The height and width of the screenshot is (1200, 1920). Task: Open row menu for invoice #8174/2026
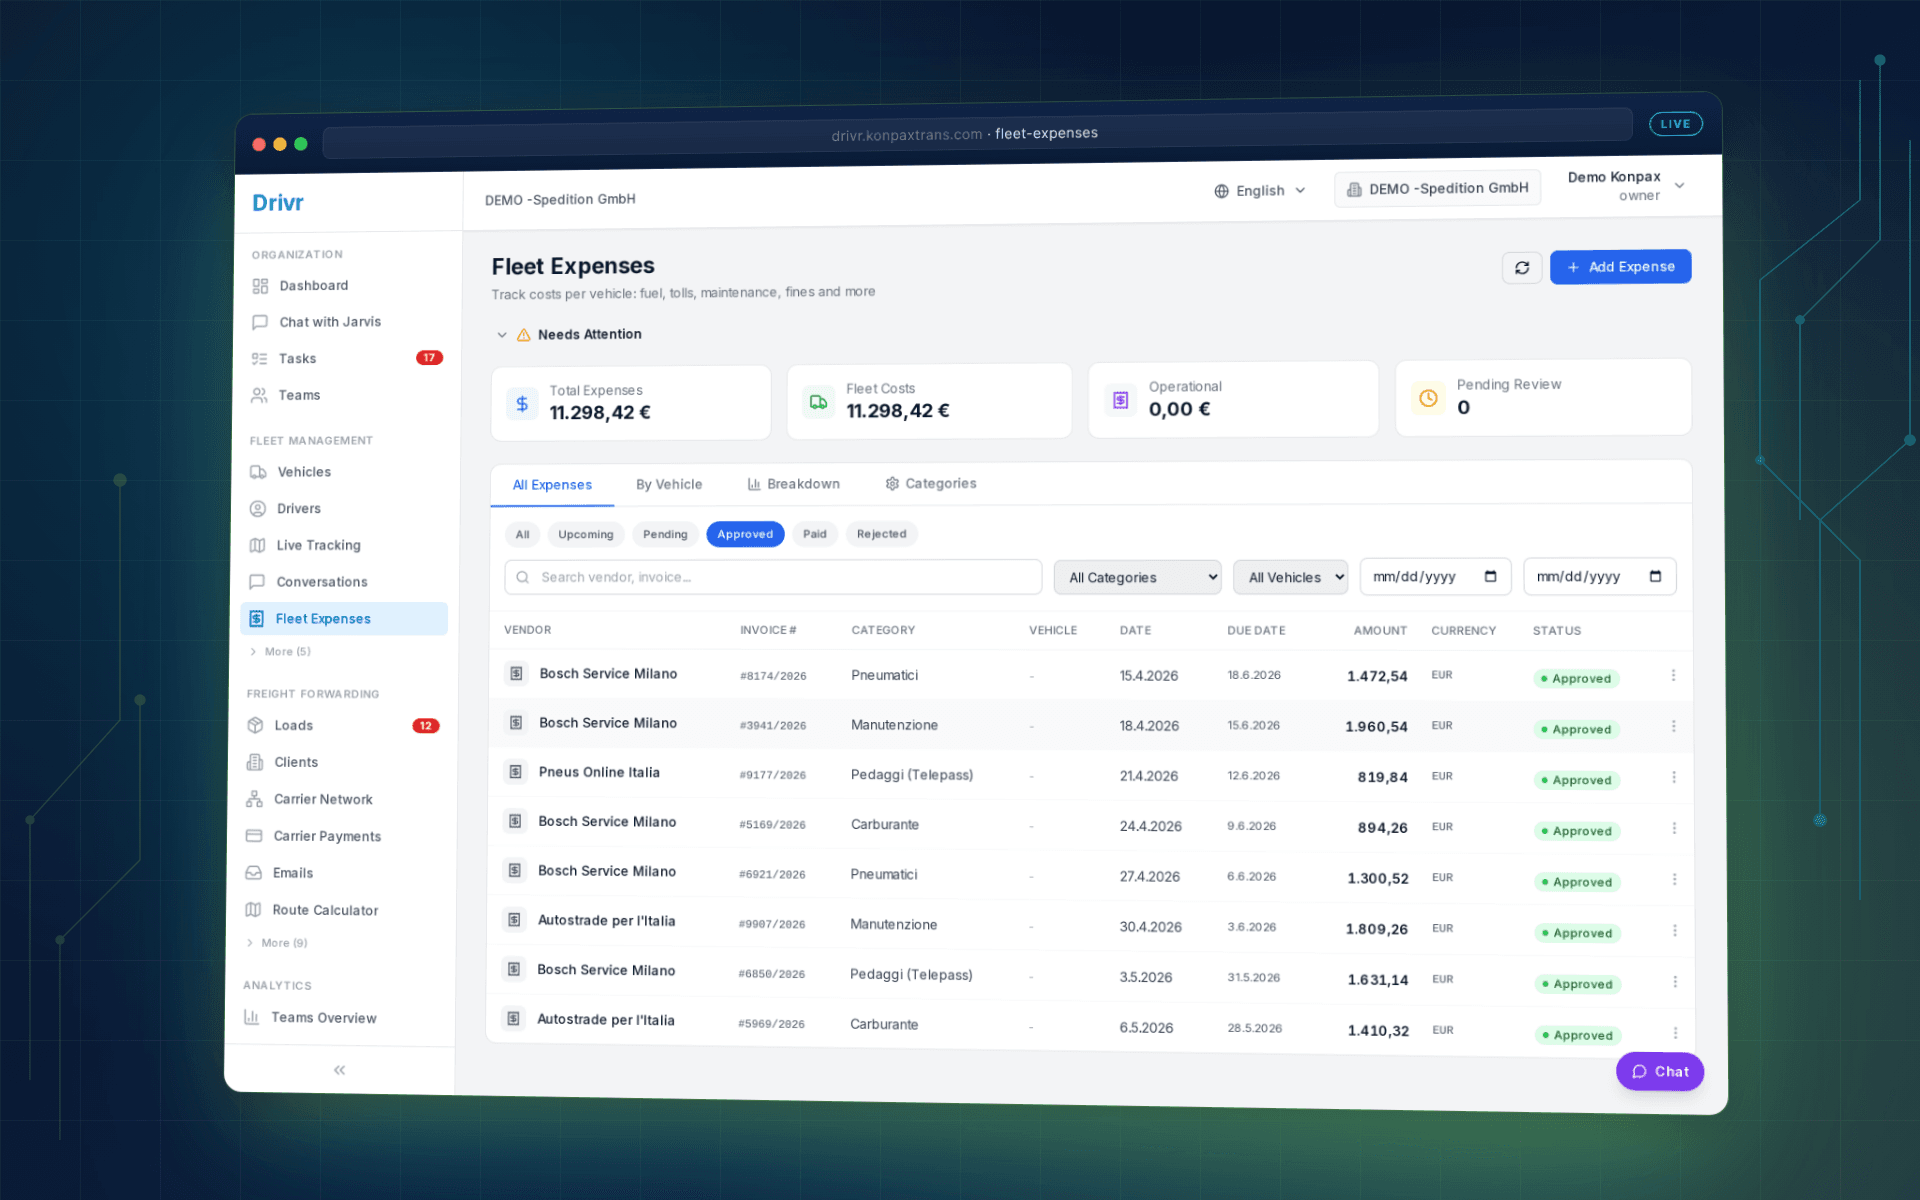click(x=1673, y=676)
